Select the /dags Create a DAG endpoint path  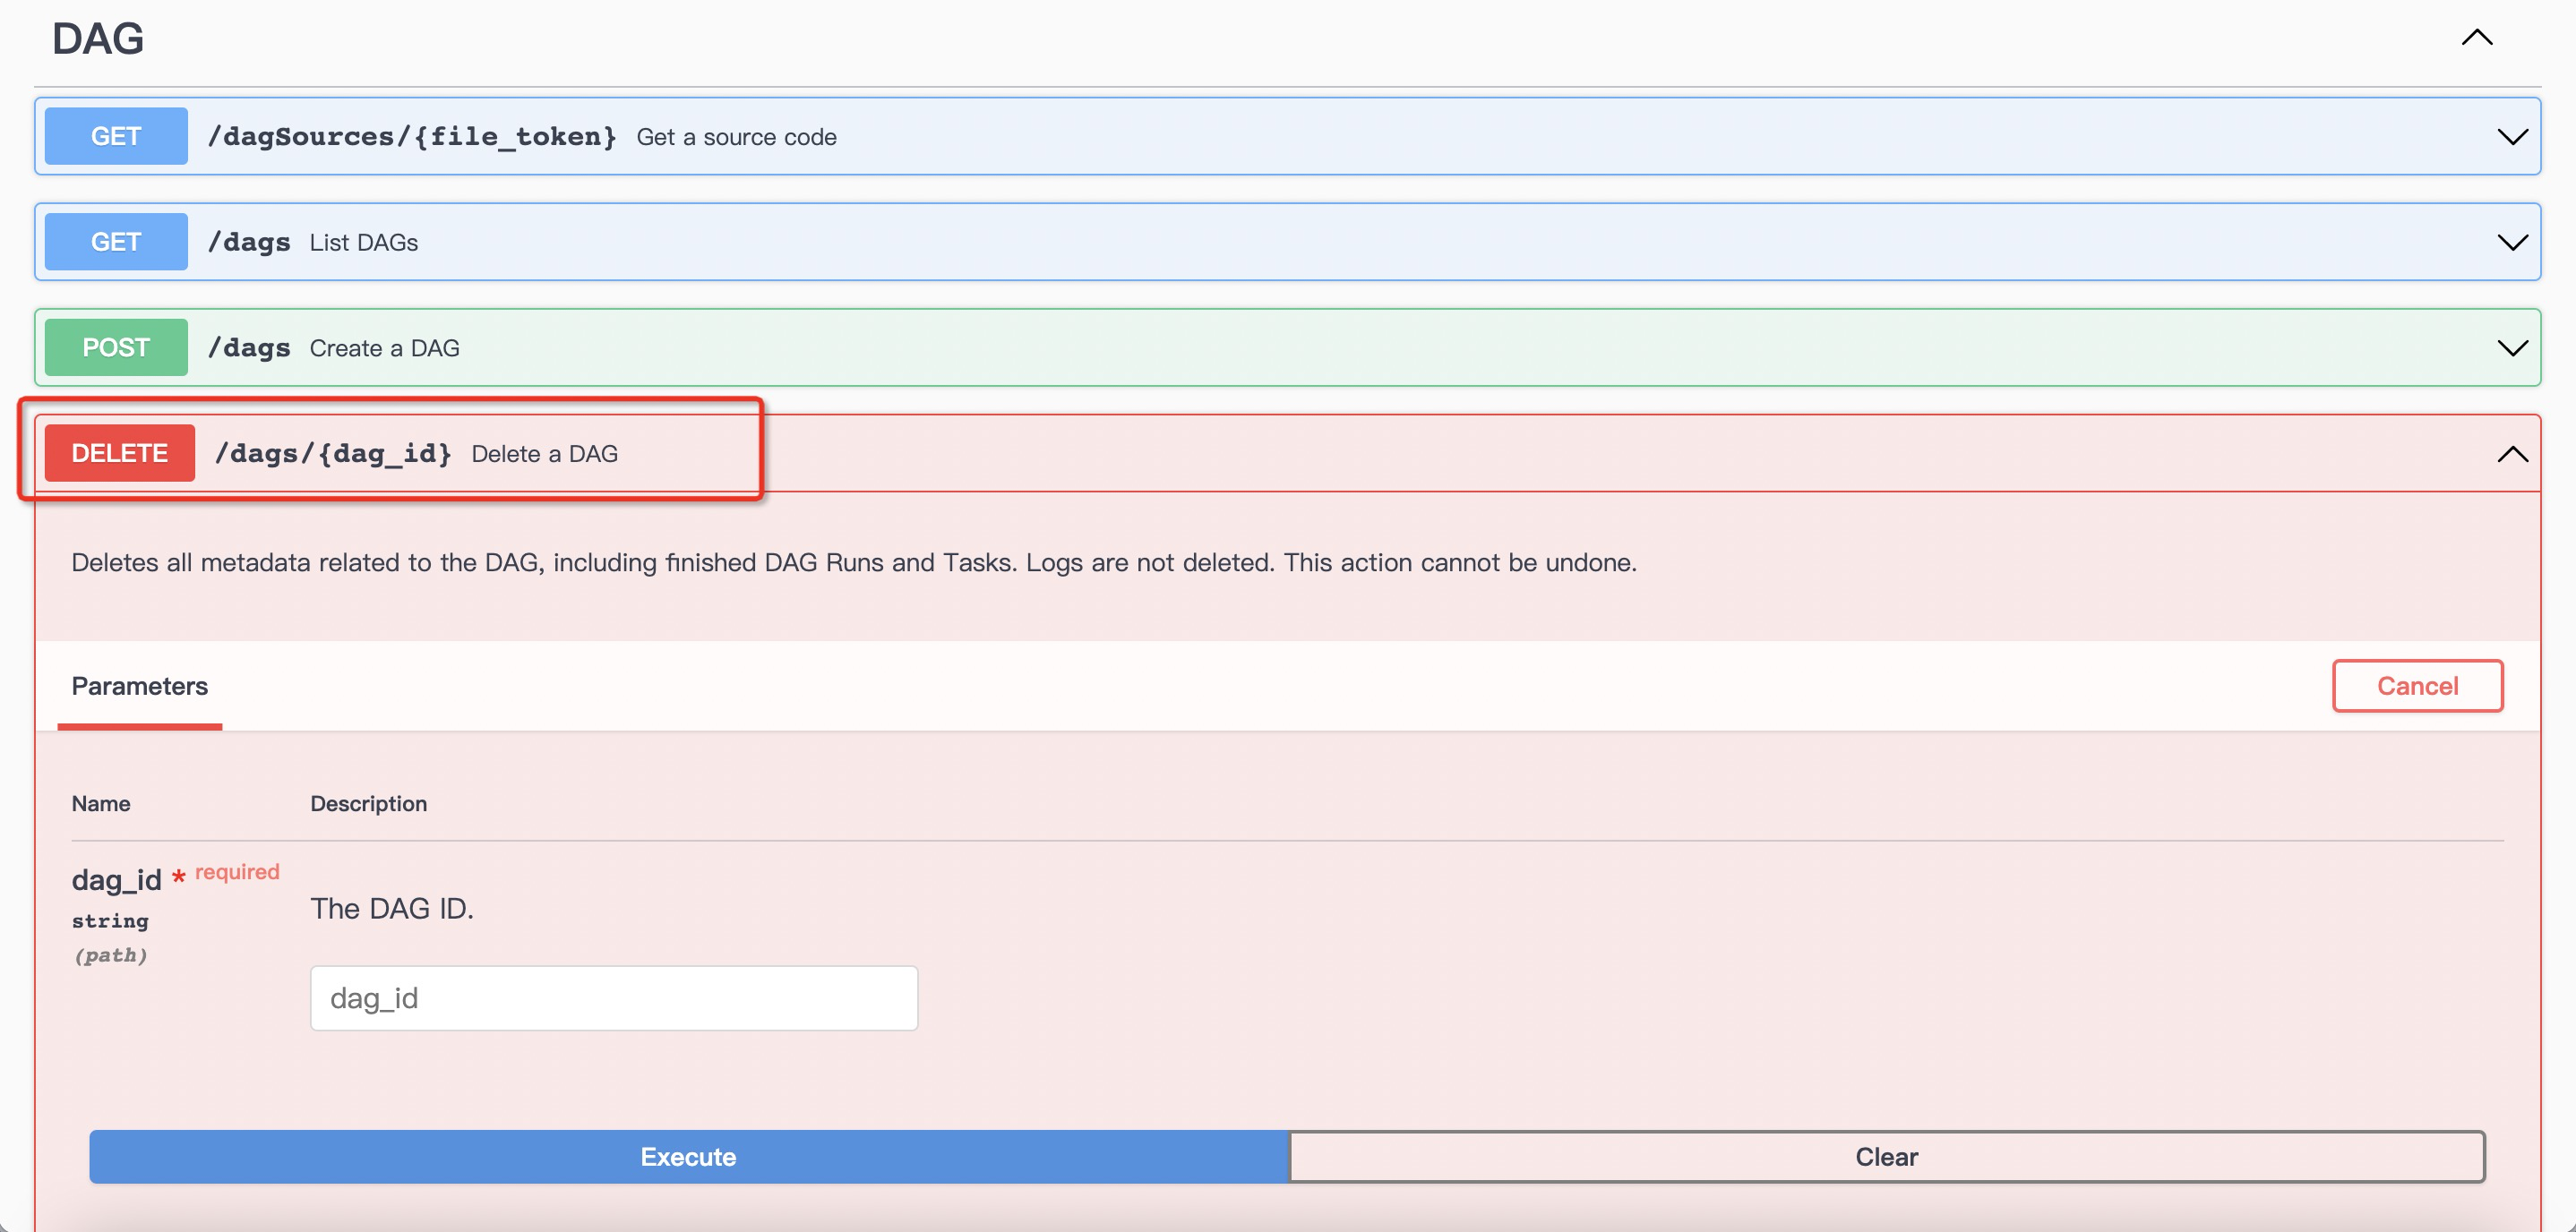pyautogui.click(x=248, y=347)
